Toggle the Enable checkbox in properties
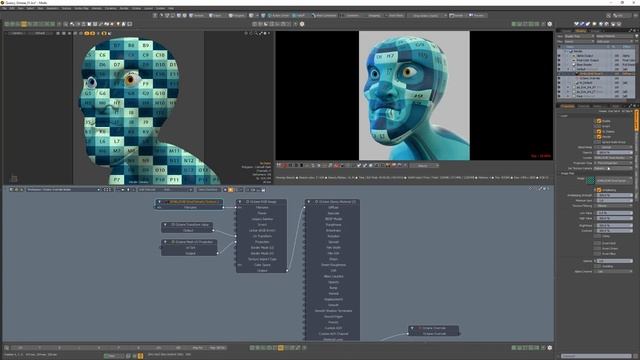640x360 pixels. pos(598,121)
